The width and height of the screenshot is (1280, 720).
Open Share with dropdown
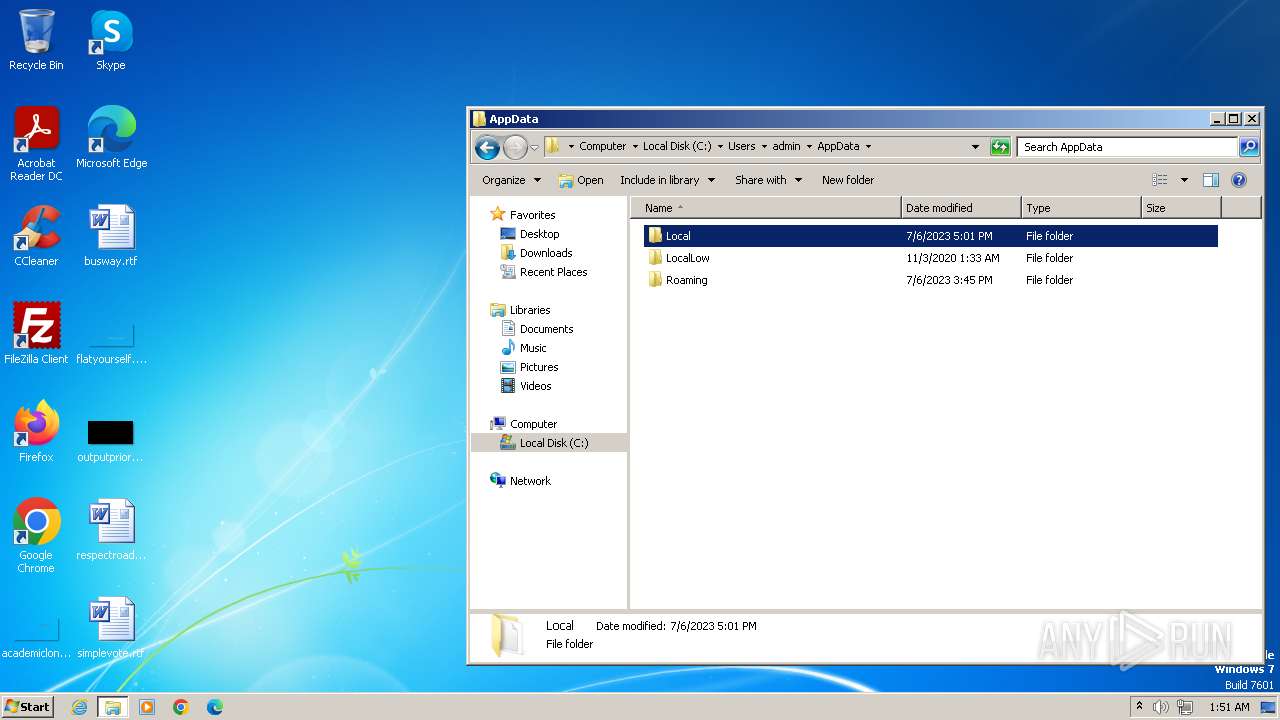[769, 180]
